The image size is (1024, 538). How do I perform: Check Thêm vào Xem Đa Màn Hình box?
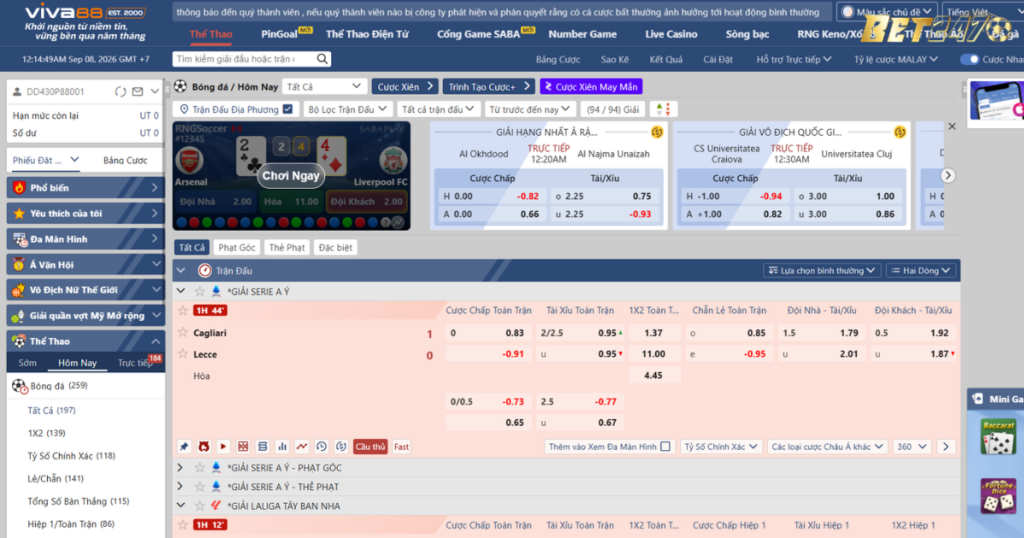coord(665,447)
